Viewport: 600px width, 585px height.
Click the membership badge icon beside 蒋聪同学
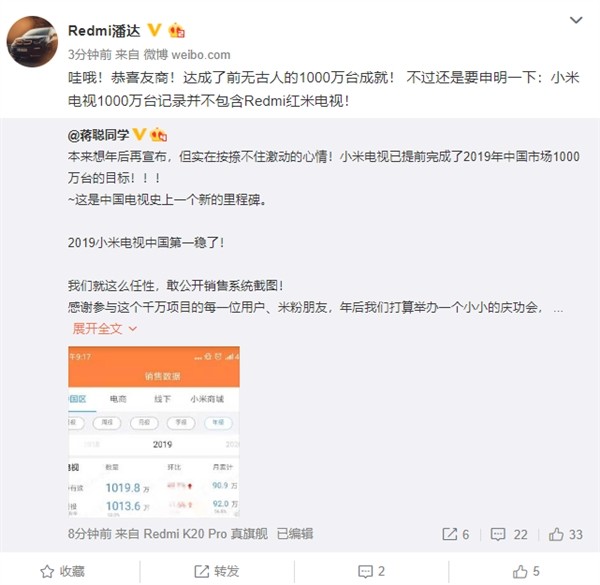[x=159, y=134]
